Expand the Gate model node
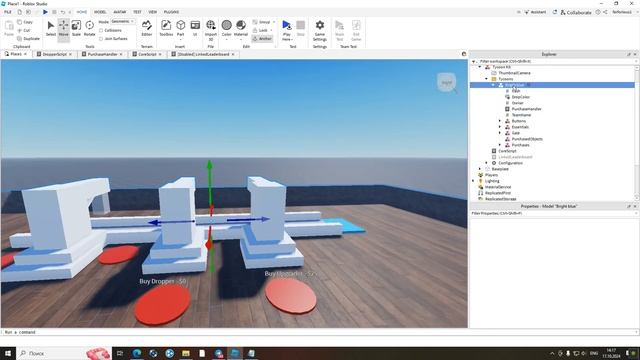The image size is (640, 360). (x=500, y=133)
